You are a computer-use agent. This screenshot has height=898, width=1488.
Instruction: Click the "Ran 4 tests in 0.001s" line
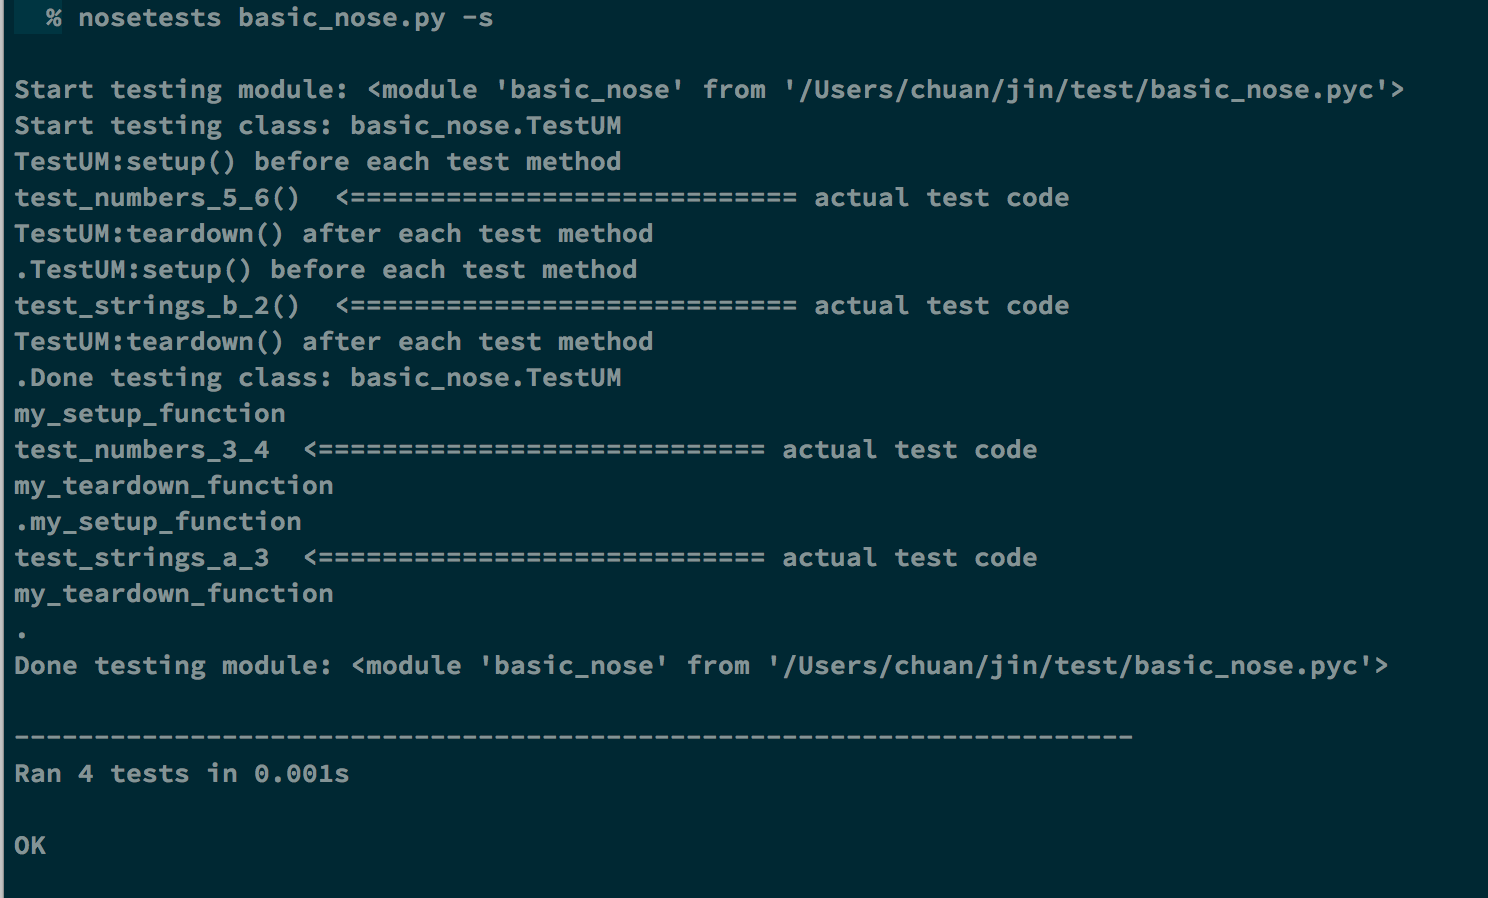181,774
